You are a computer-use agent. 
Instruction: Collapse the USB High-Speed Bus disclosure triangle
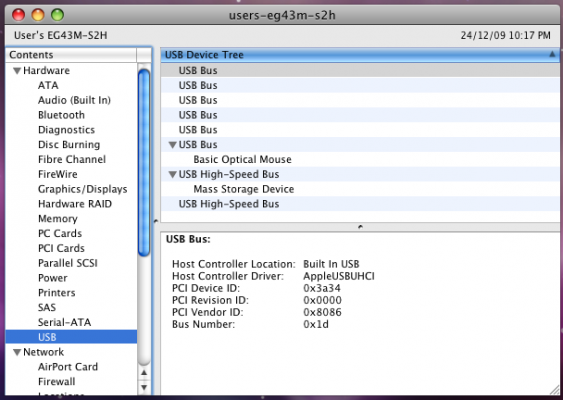173,175
